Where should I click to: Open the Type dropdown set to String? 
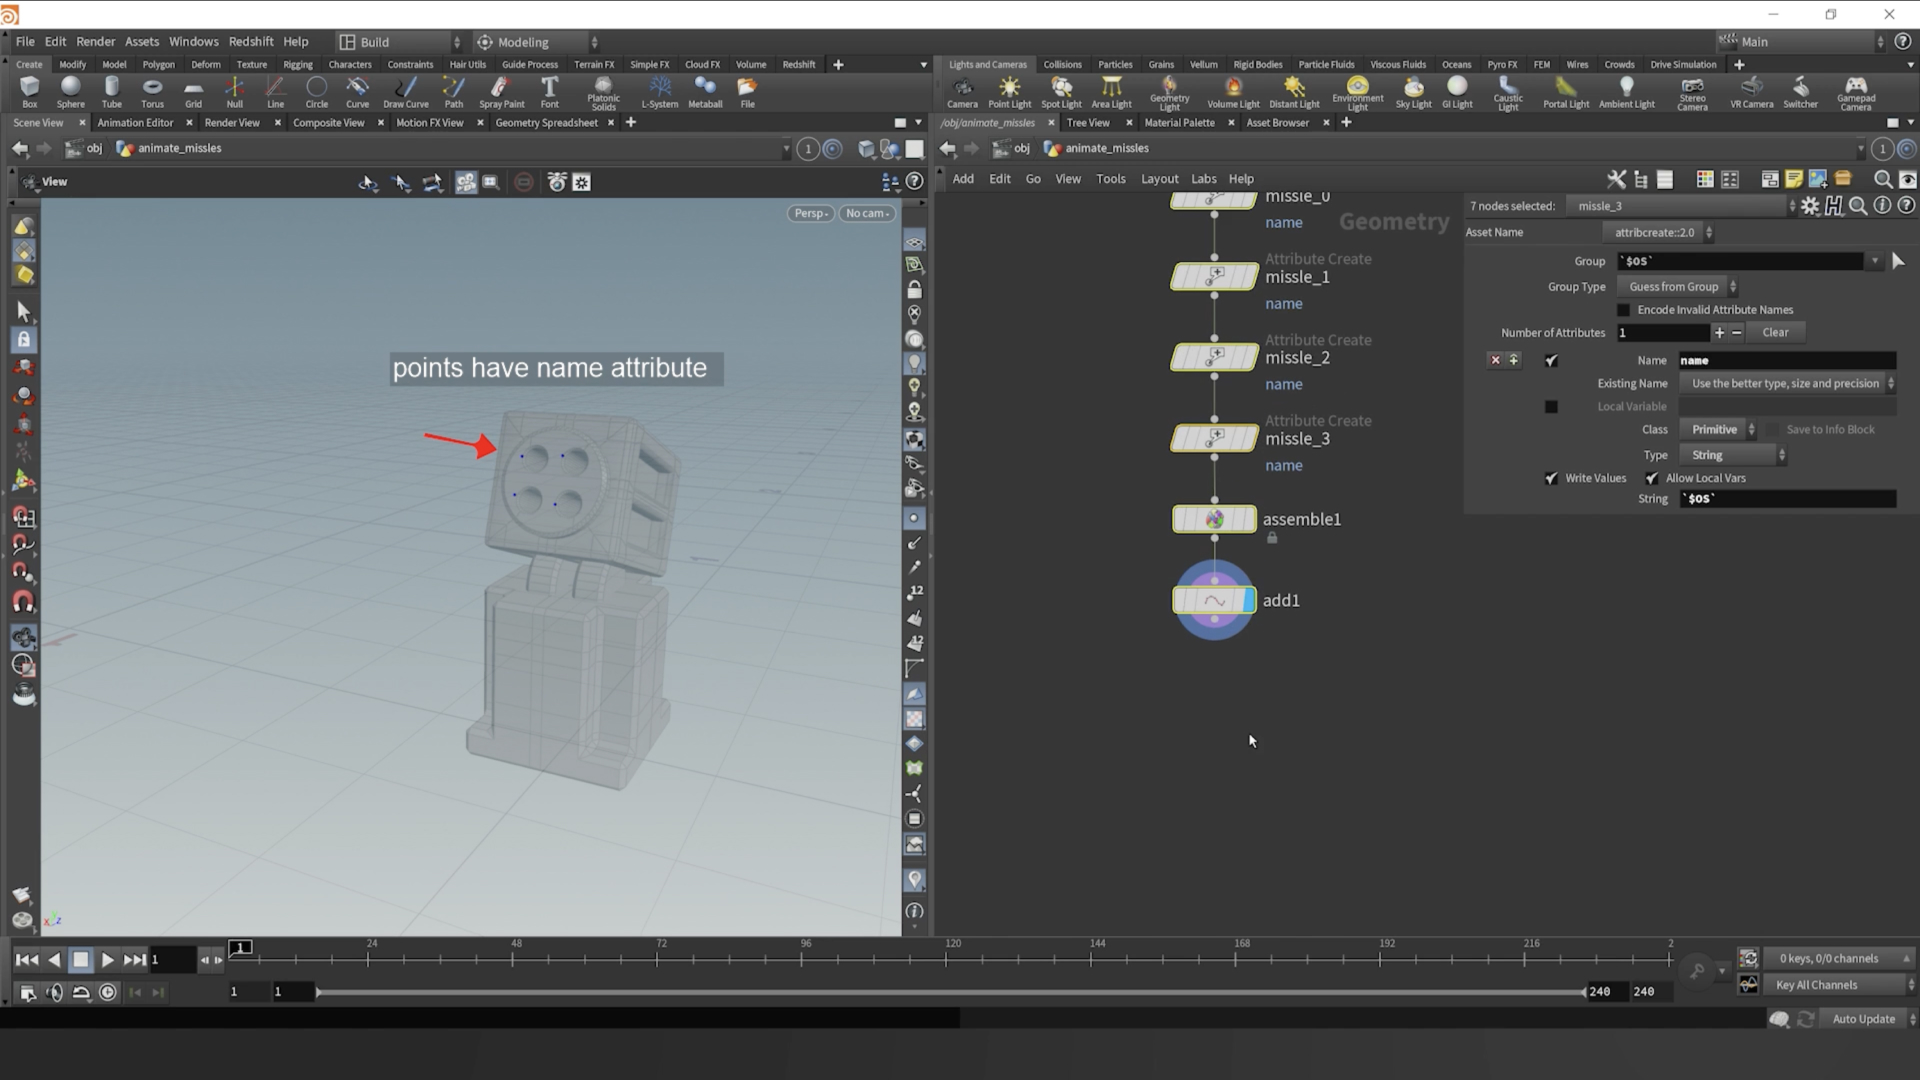[1733, 455]
